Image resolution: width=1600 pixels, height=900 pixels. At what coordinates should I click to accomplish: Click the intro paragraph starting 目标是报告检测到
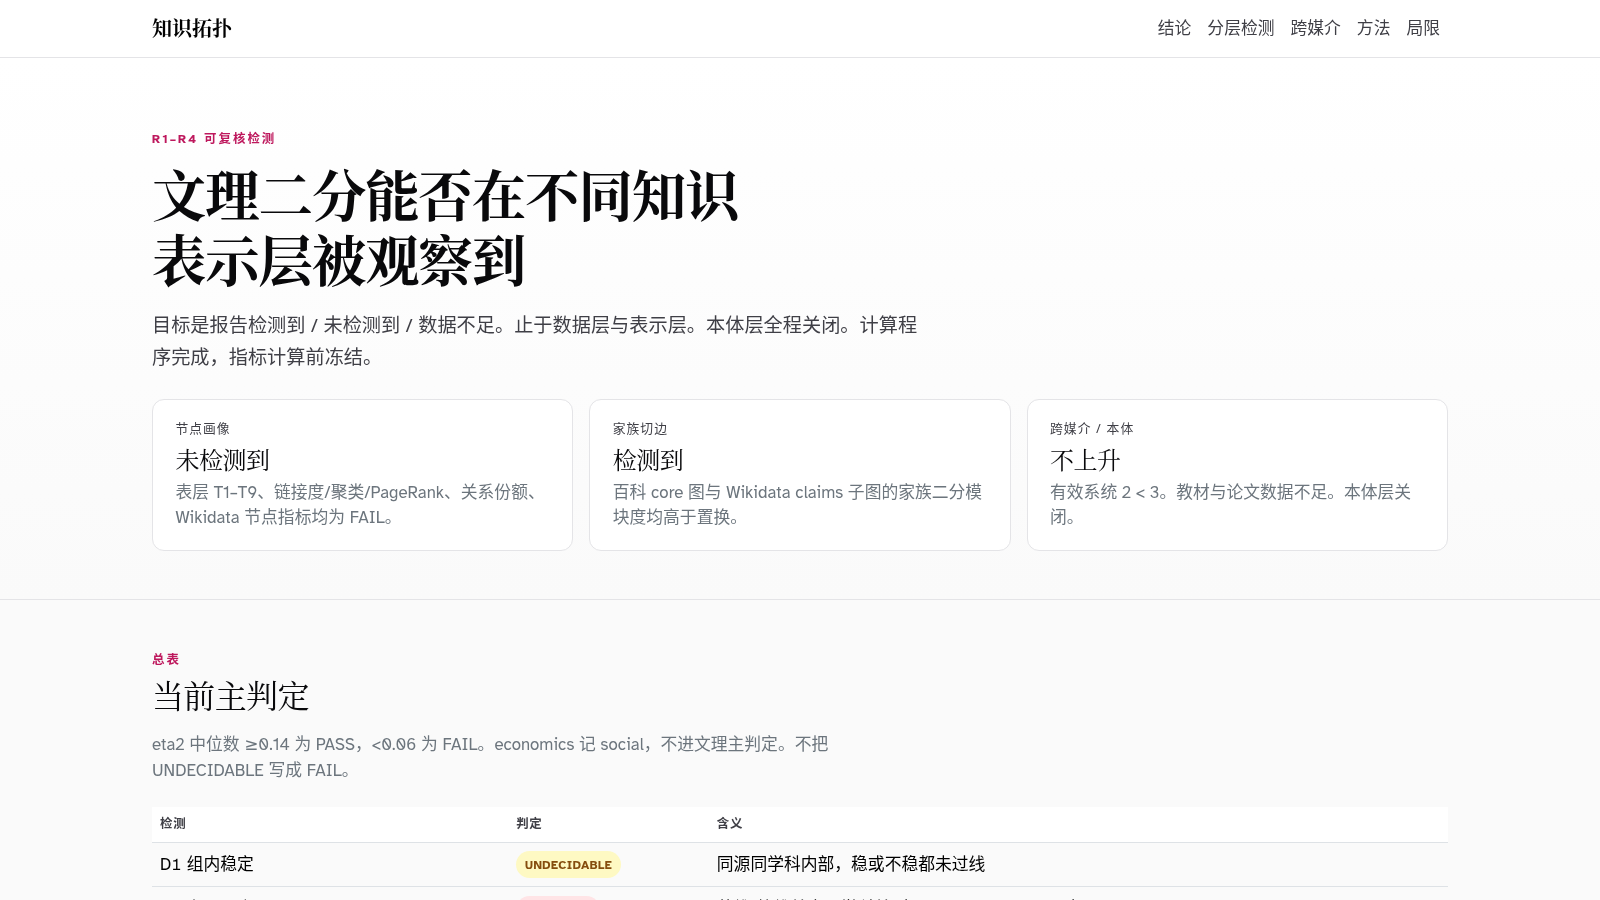535,341
